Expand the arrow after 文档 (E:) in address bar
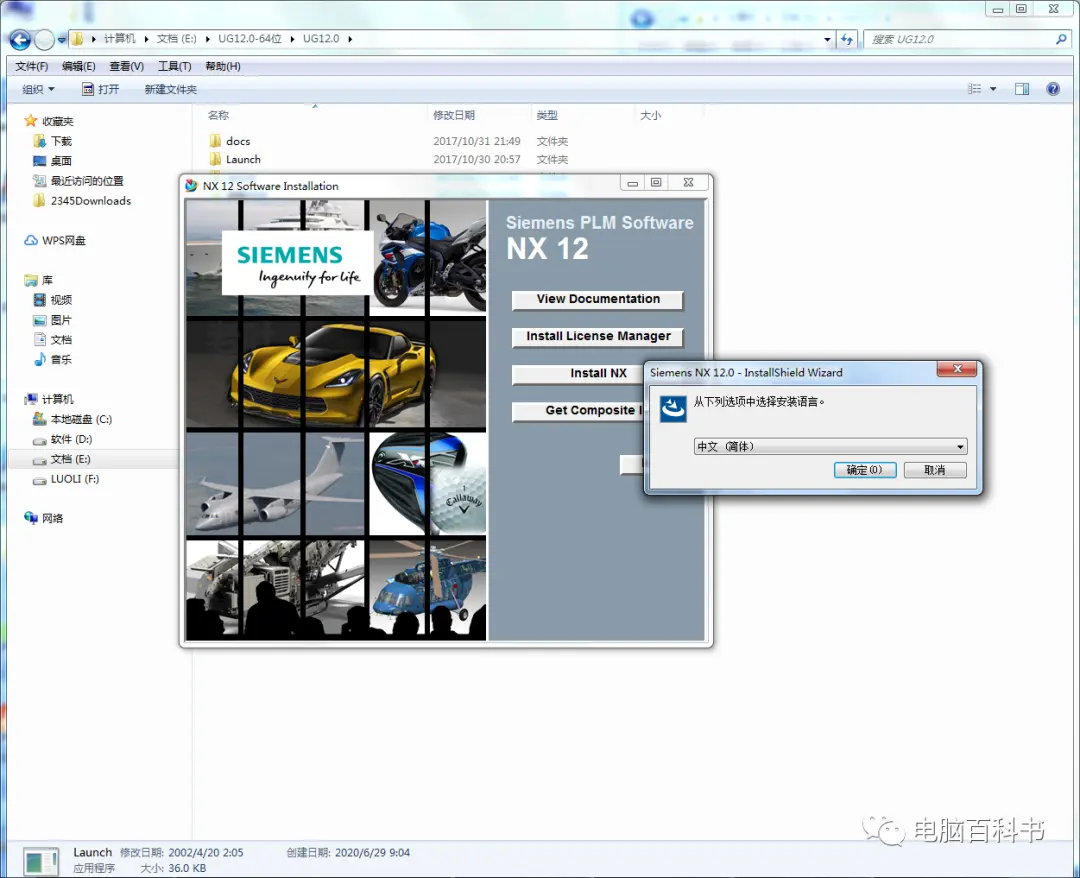This screenshot has width=1080, height=878. [208, 39]
